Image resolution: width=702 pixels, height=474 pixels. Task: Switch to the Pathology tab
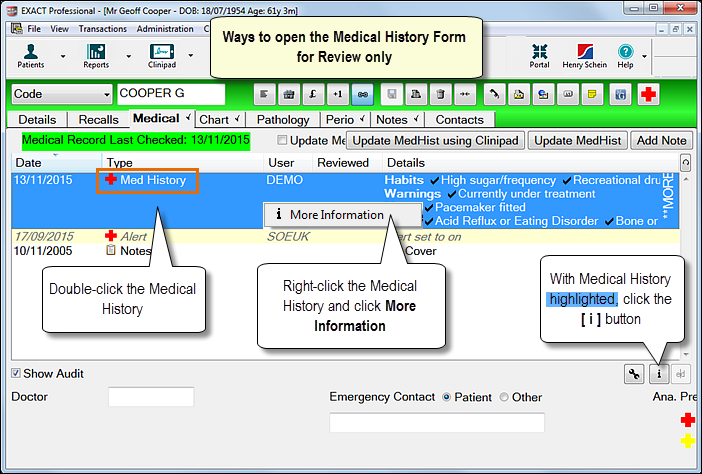[283, 120]
